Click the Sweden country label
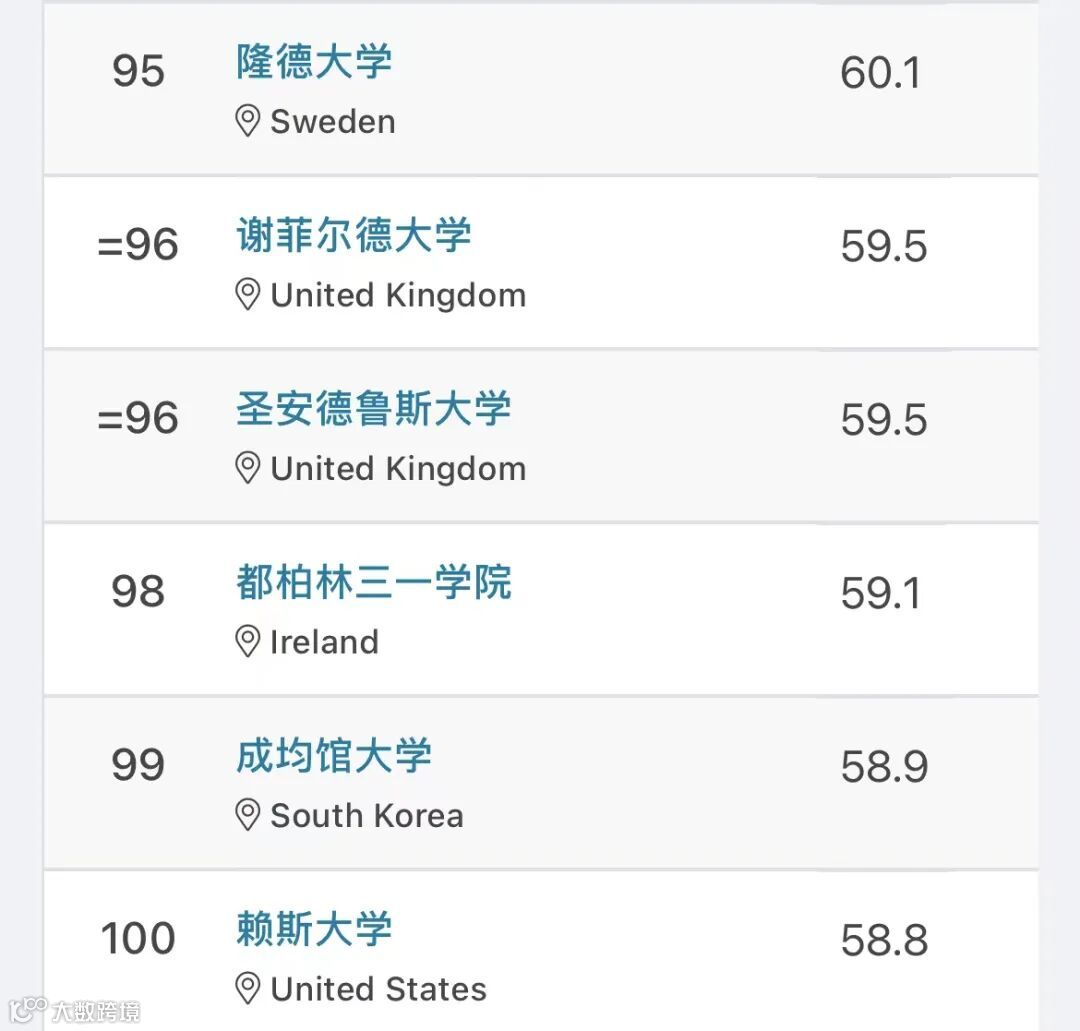Viewport: 1080px width, 1031px height. [333, 122]
